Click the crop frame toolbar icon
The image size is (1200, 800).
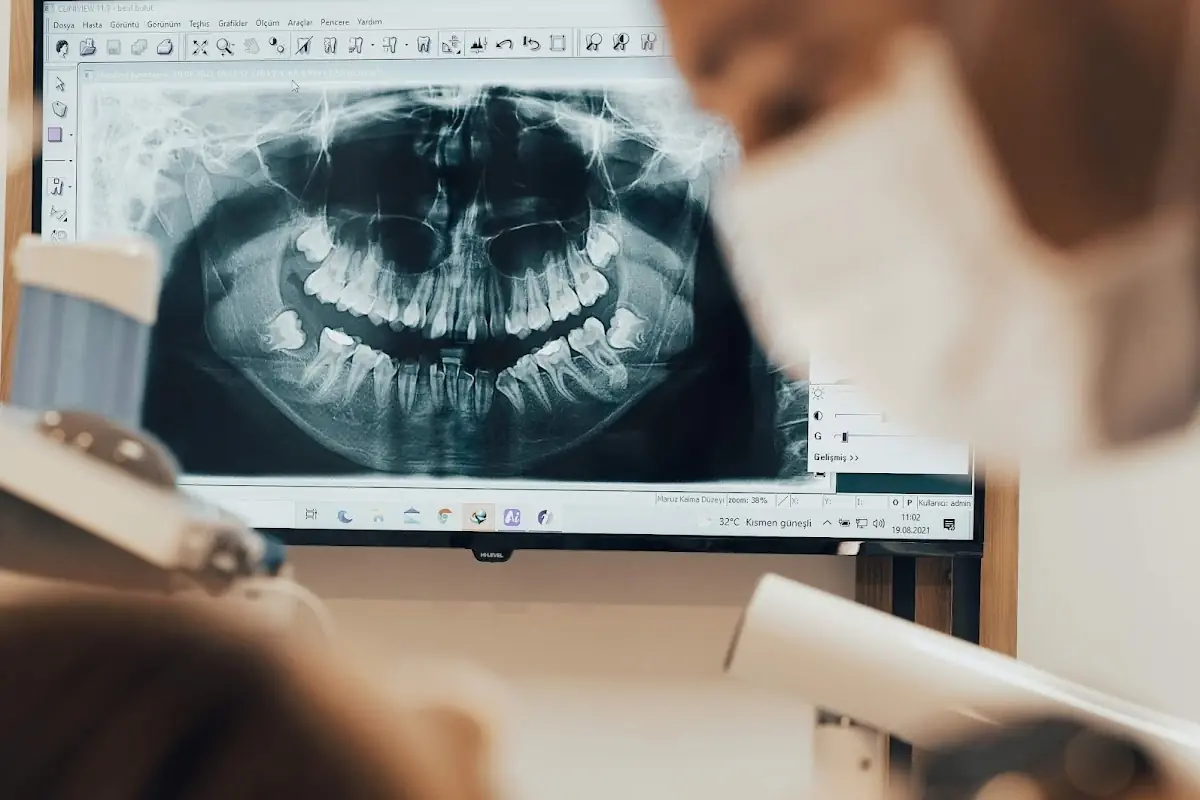tap(558, 44)
